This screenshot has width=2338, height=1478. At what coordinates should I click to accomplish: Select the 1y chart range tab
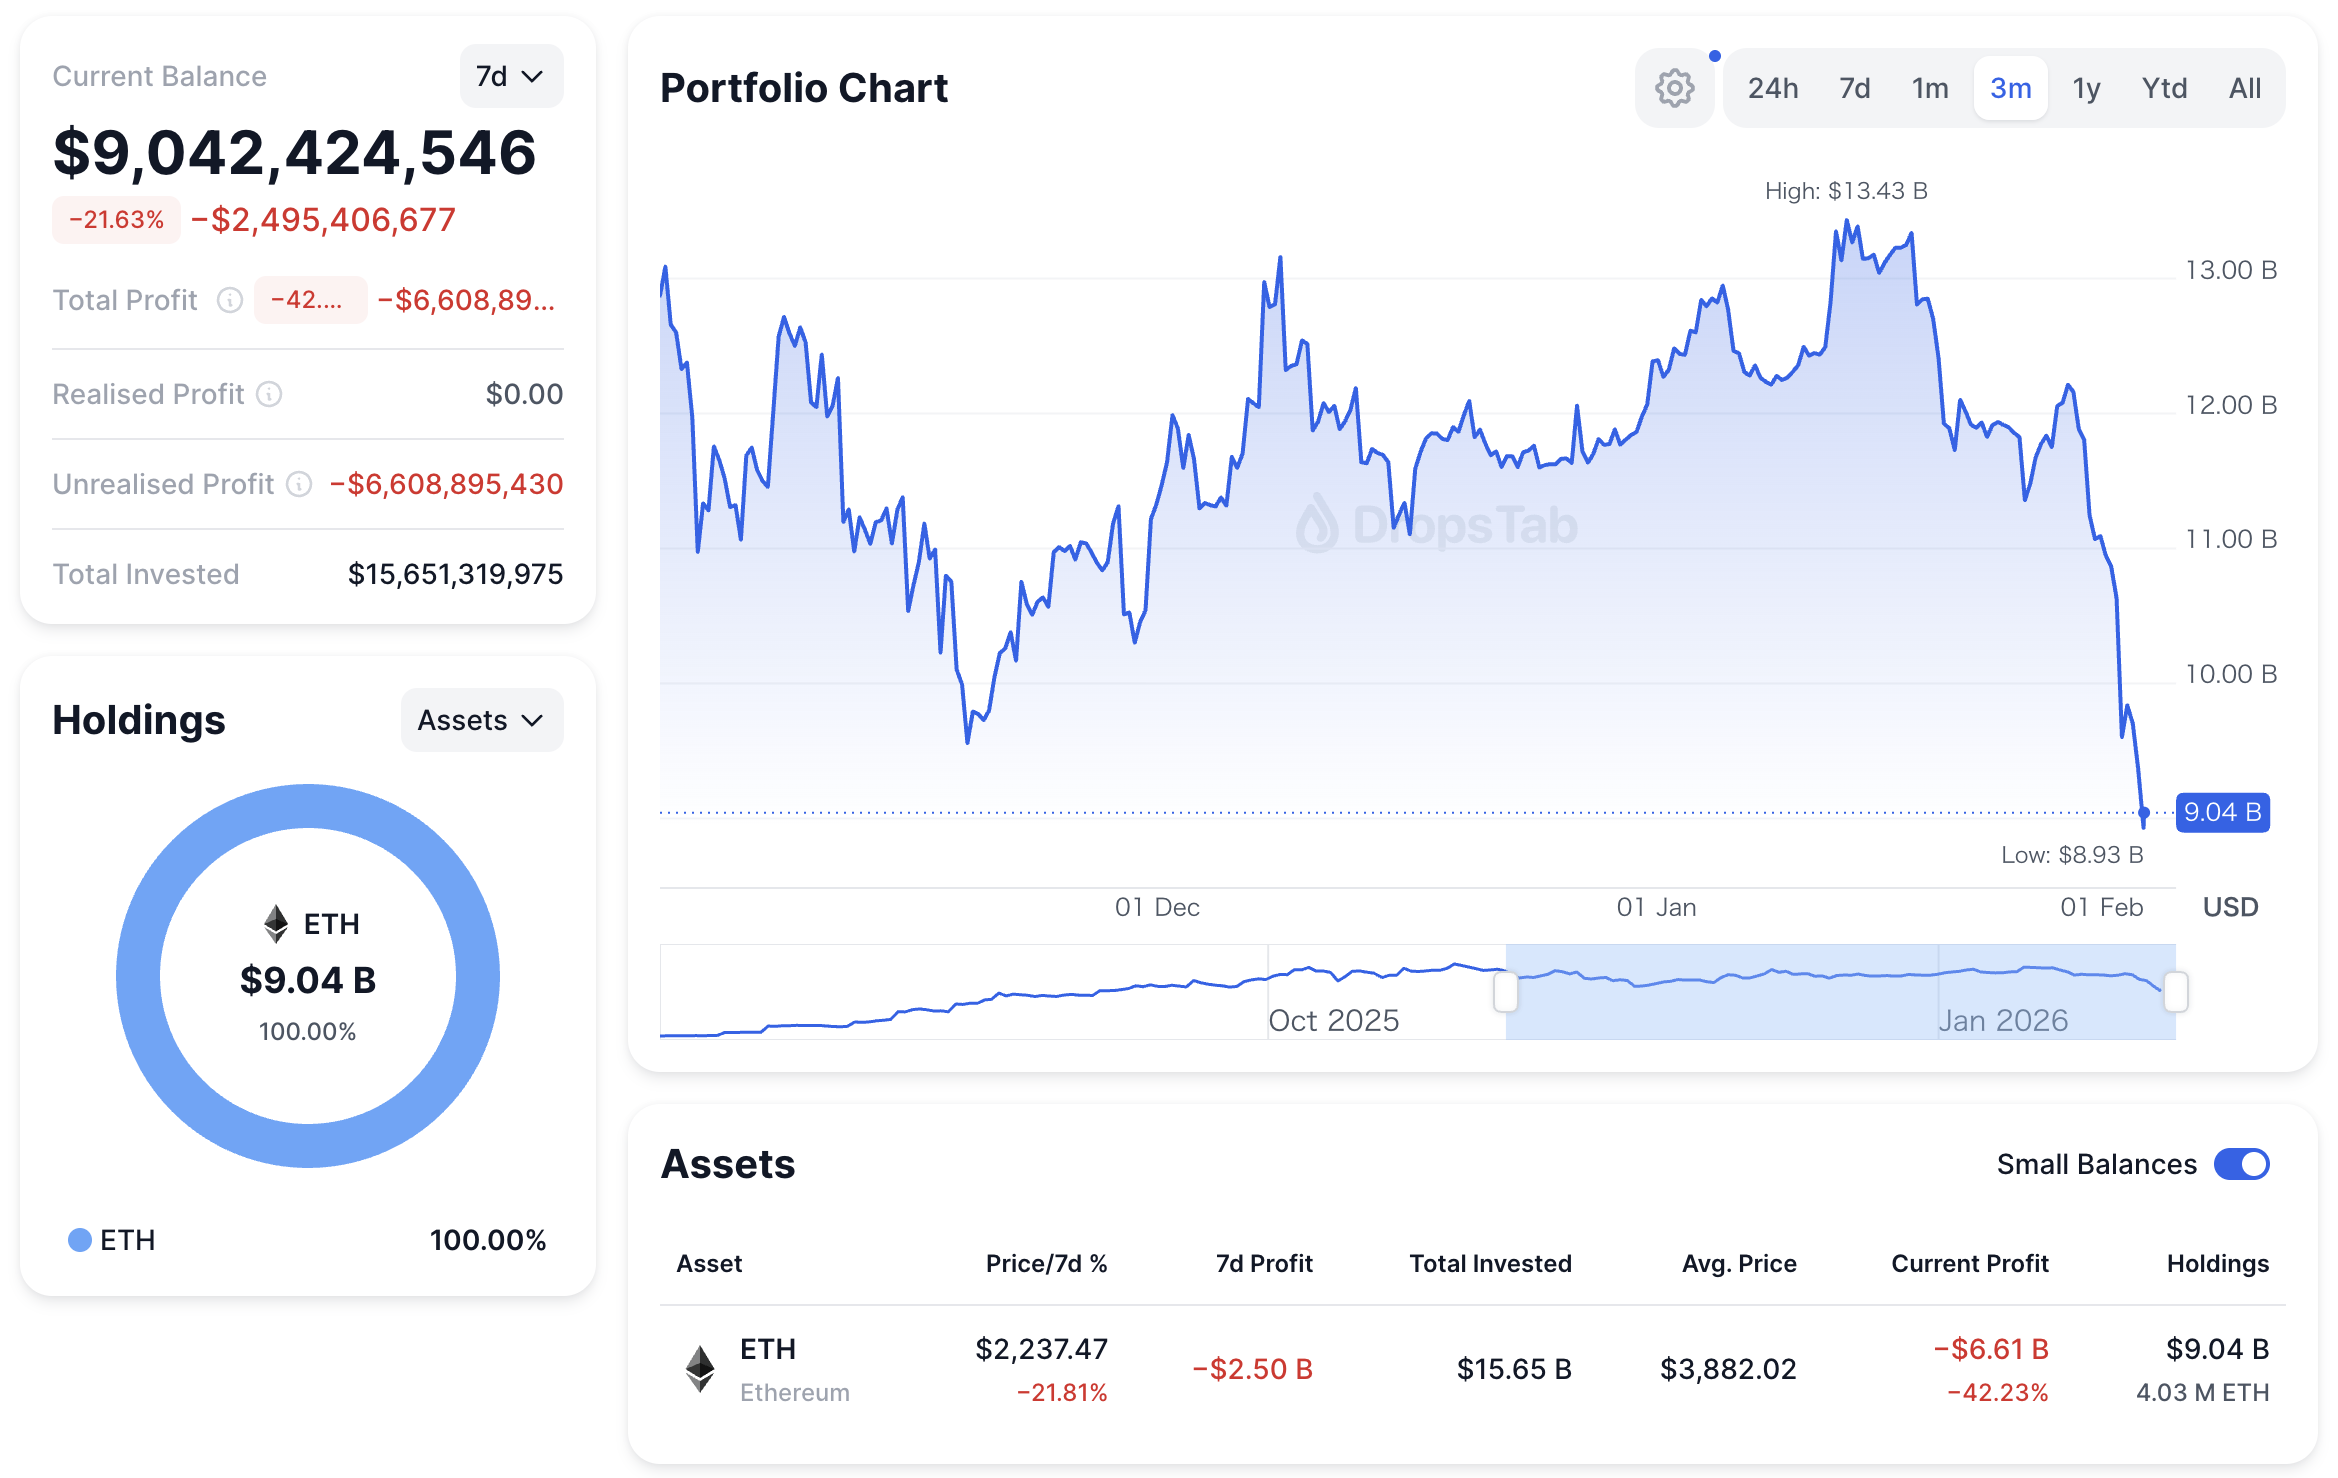click(x=2085, y=88)
